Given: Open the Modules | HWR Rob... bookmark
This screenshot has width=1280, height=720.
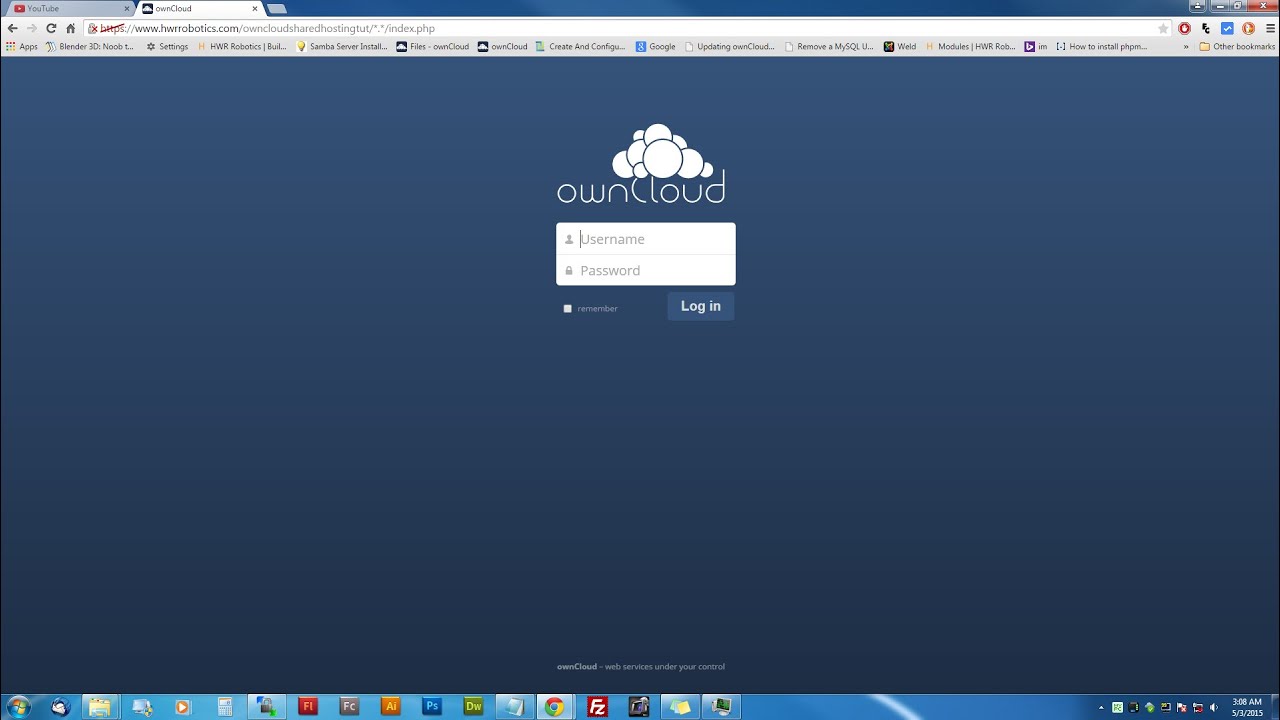Looking at the screenshot, I should (x=970, y=46).
